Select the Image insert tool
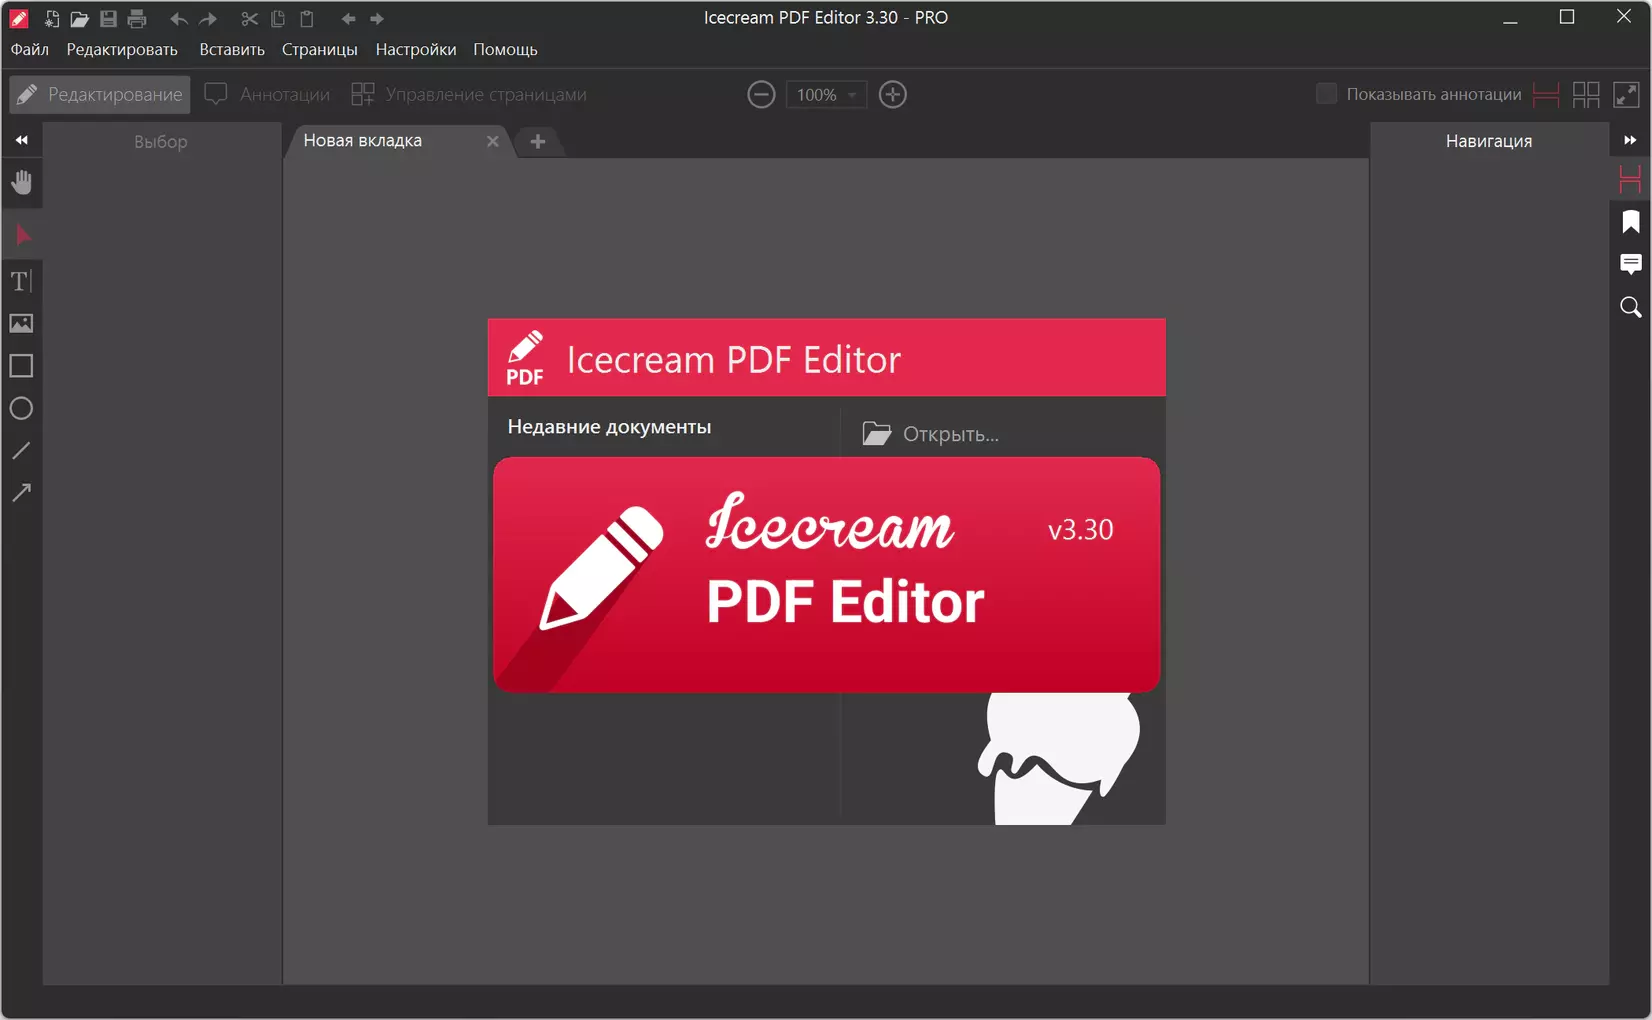1652x1020 pixels. pyautogui.click(x=21, y=323)
